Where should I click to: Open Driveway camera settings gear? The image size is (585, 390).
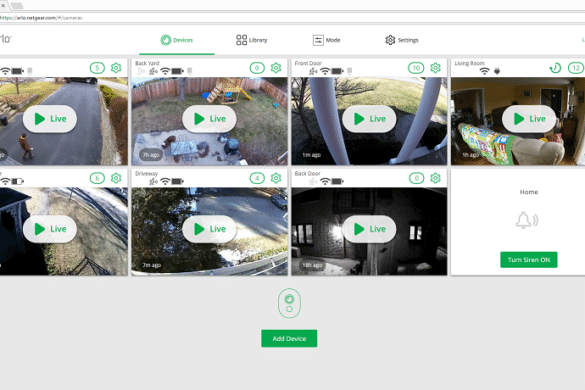pyautogui.click(x=276, y=178)
